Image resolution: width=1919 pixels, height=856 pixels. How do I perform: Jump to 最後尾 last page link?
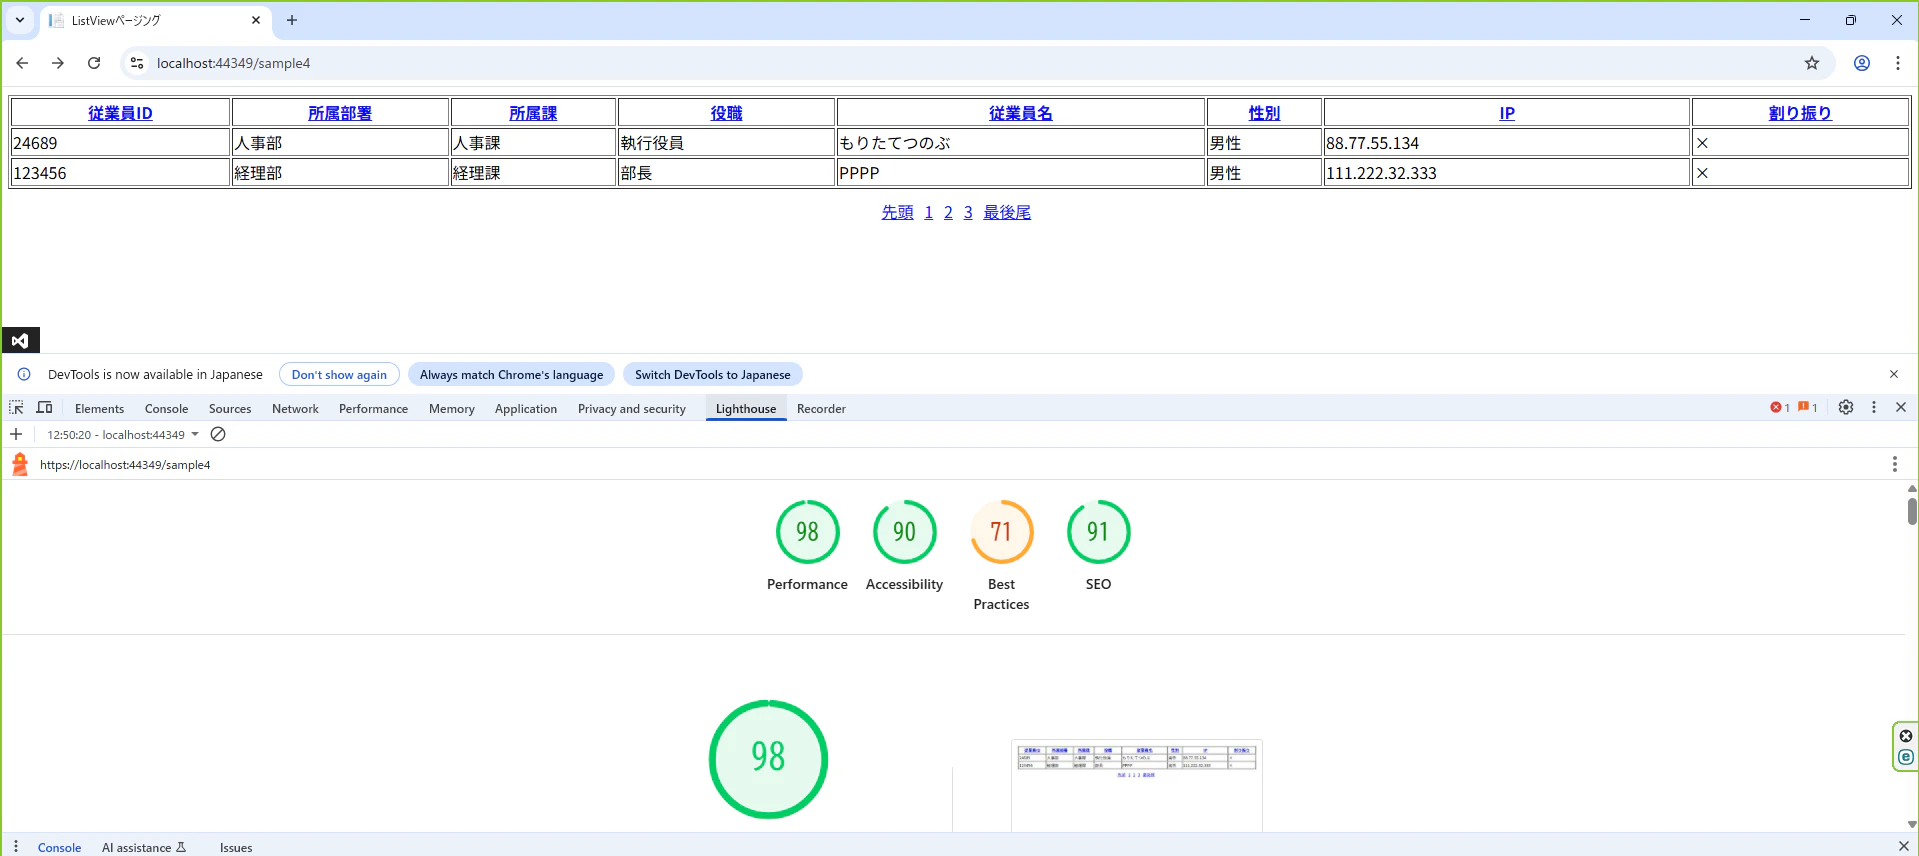[x=1007, y=212]
